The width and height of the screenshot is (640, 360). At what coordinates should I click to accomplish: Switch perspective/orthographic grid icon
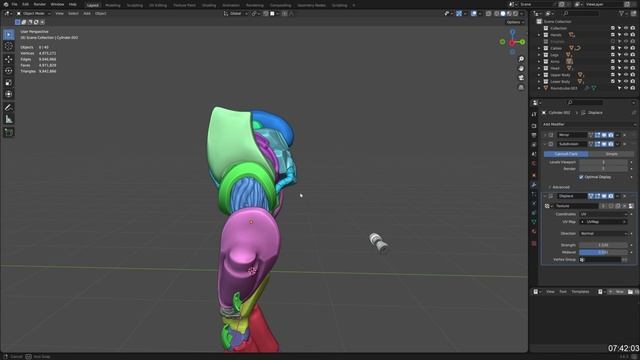tap(521, 87)
